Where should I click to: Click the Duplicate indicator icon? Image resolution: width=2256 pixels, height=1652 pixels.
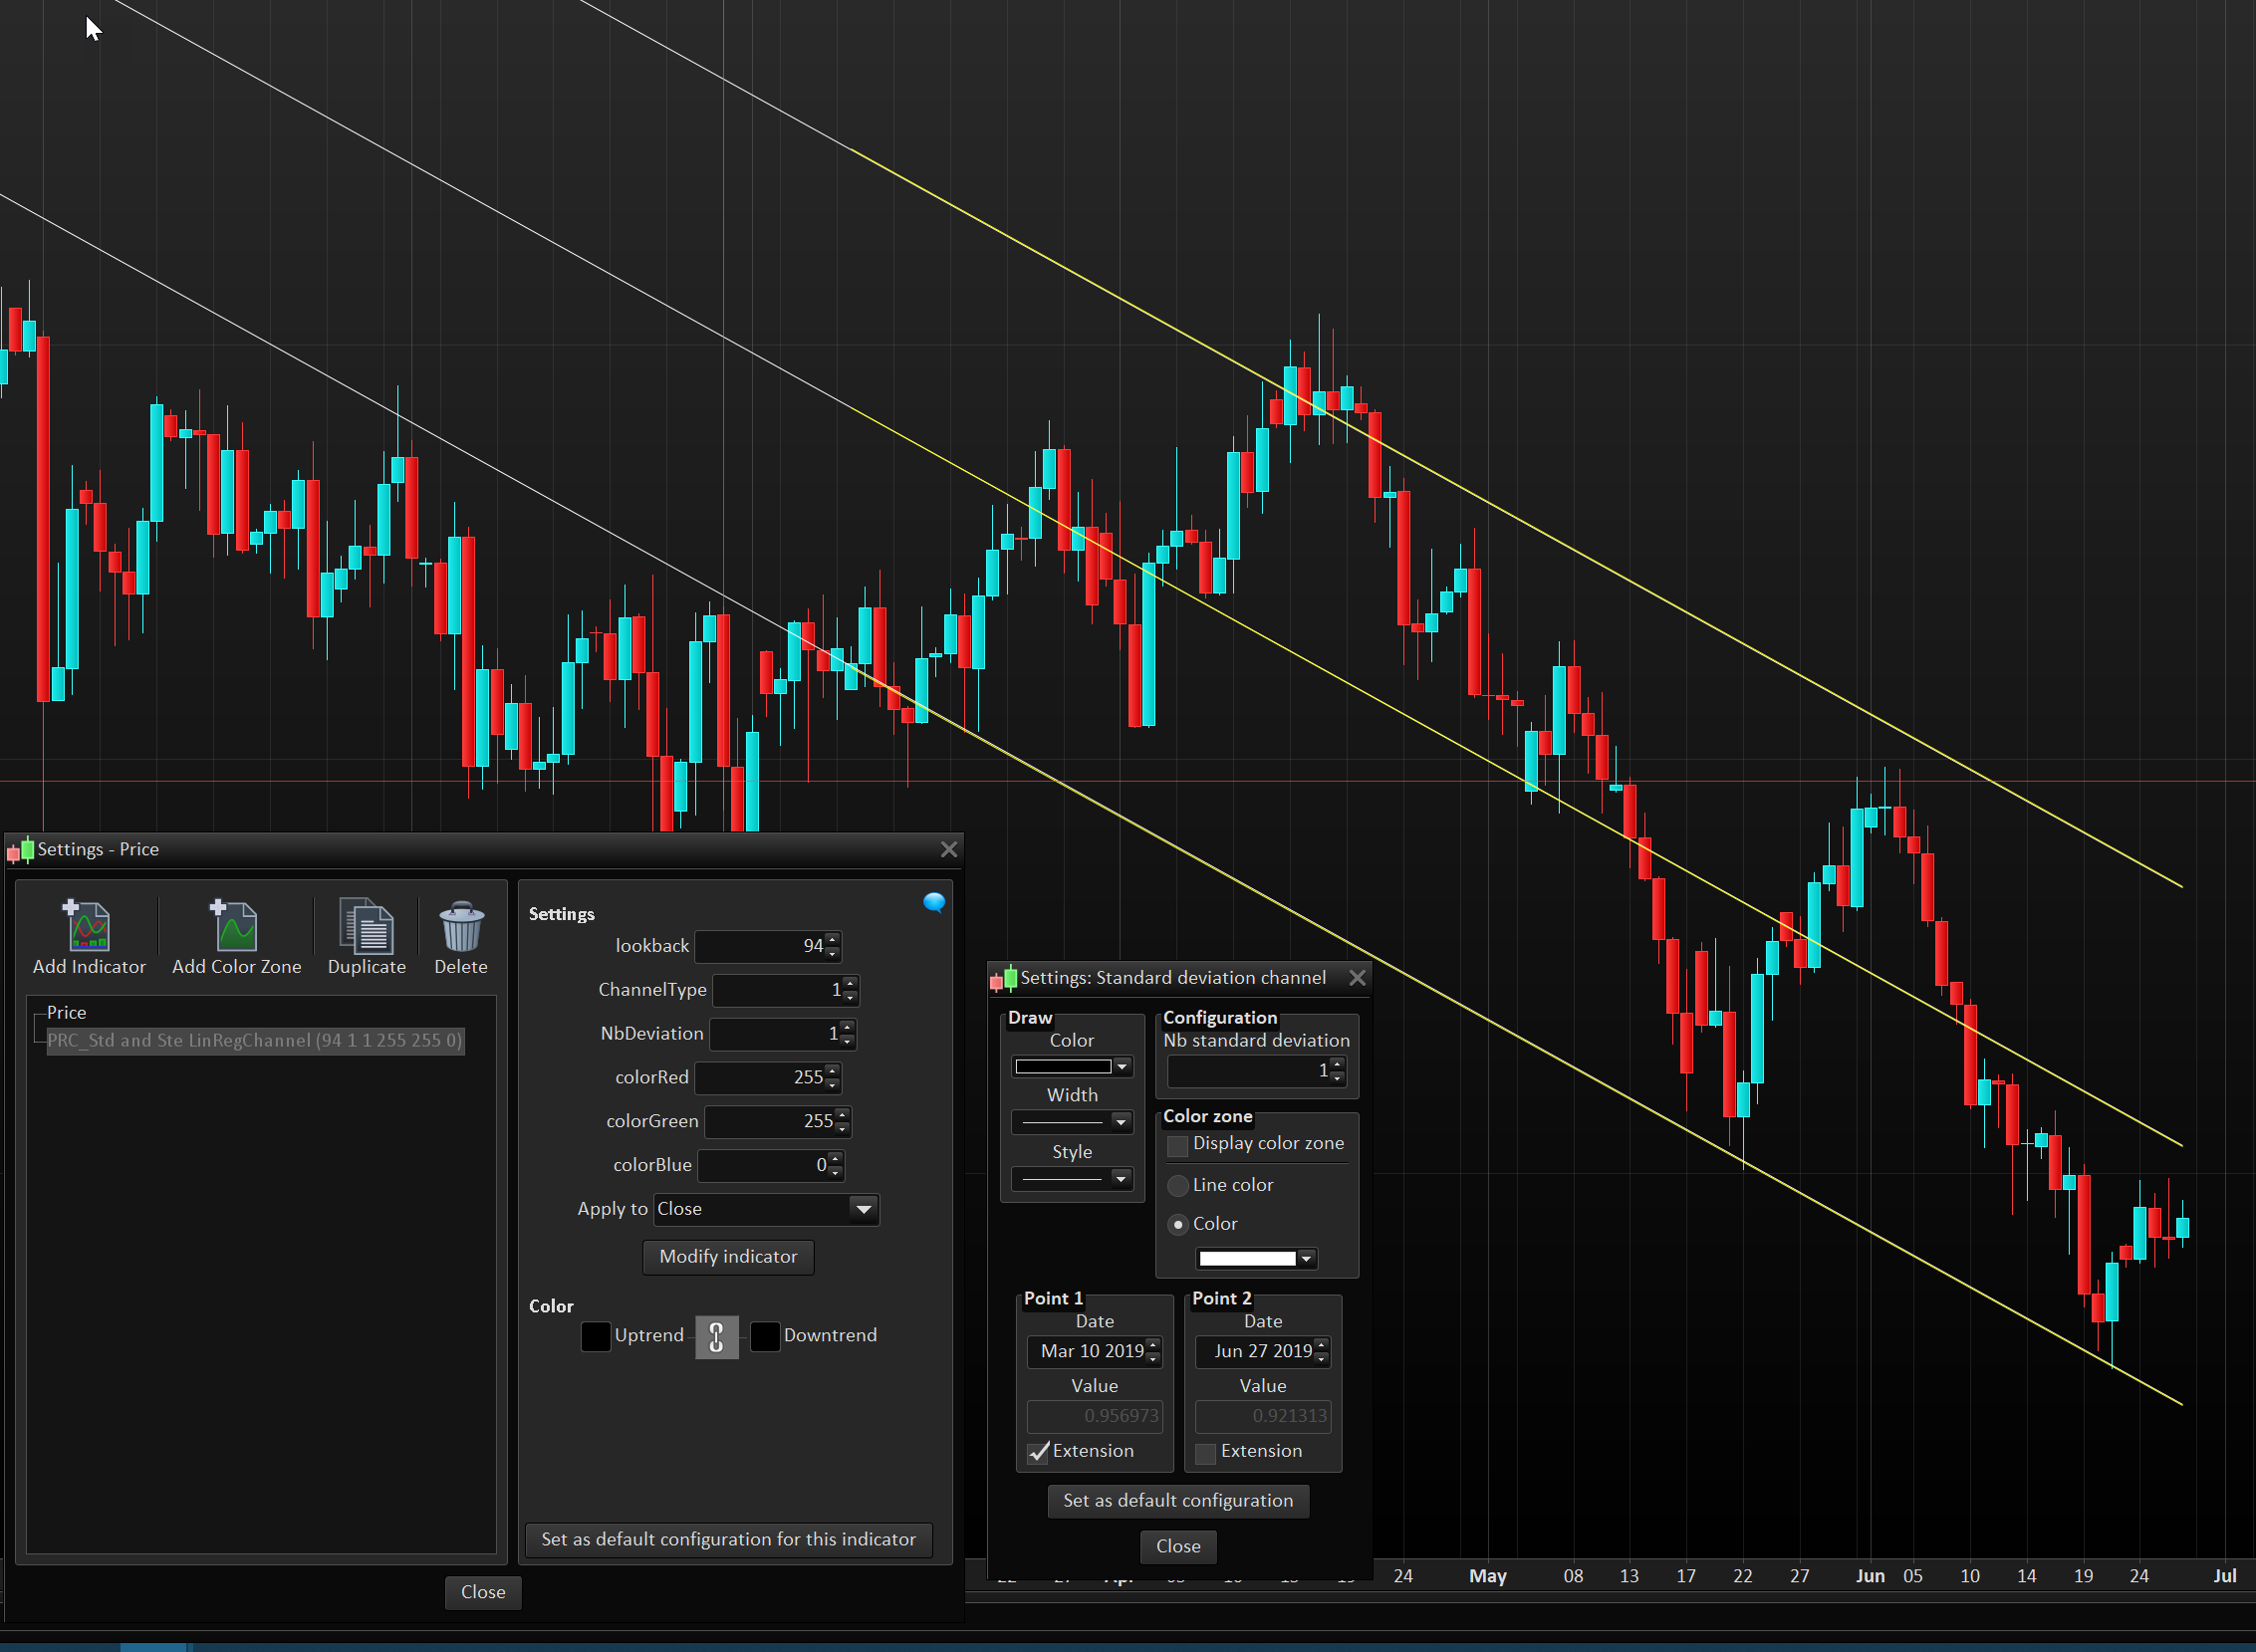[x=366, y=926]
